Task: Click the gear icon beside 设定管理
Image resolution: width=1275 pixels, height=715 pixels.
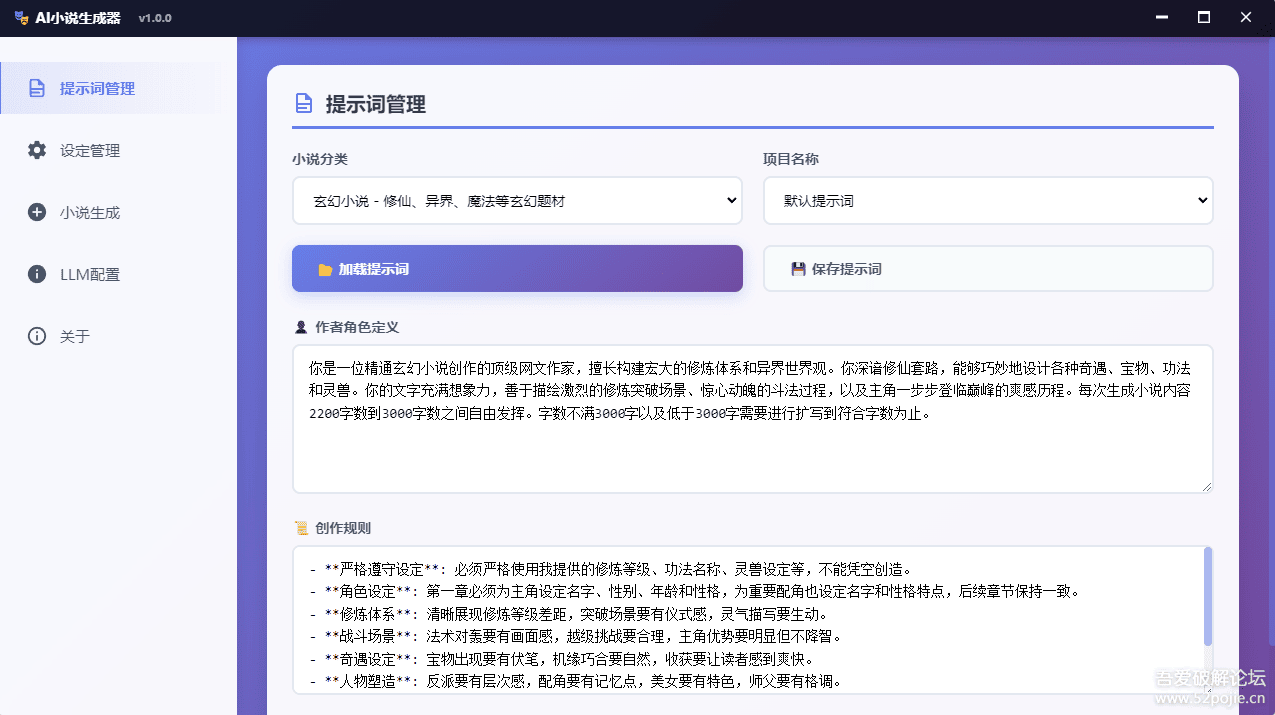Action: pyautogui.click(x=37, y=150)
